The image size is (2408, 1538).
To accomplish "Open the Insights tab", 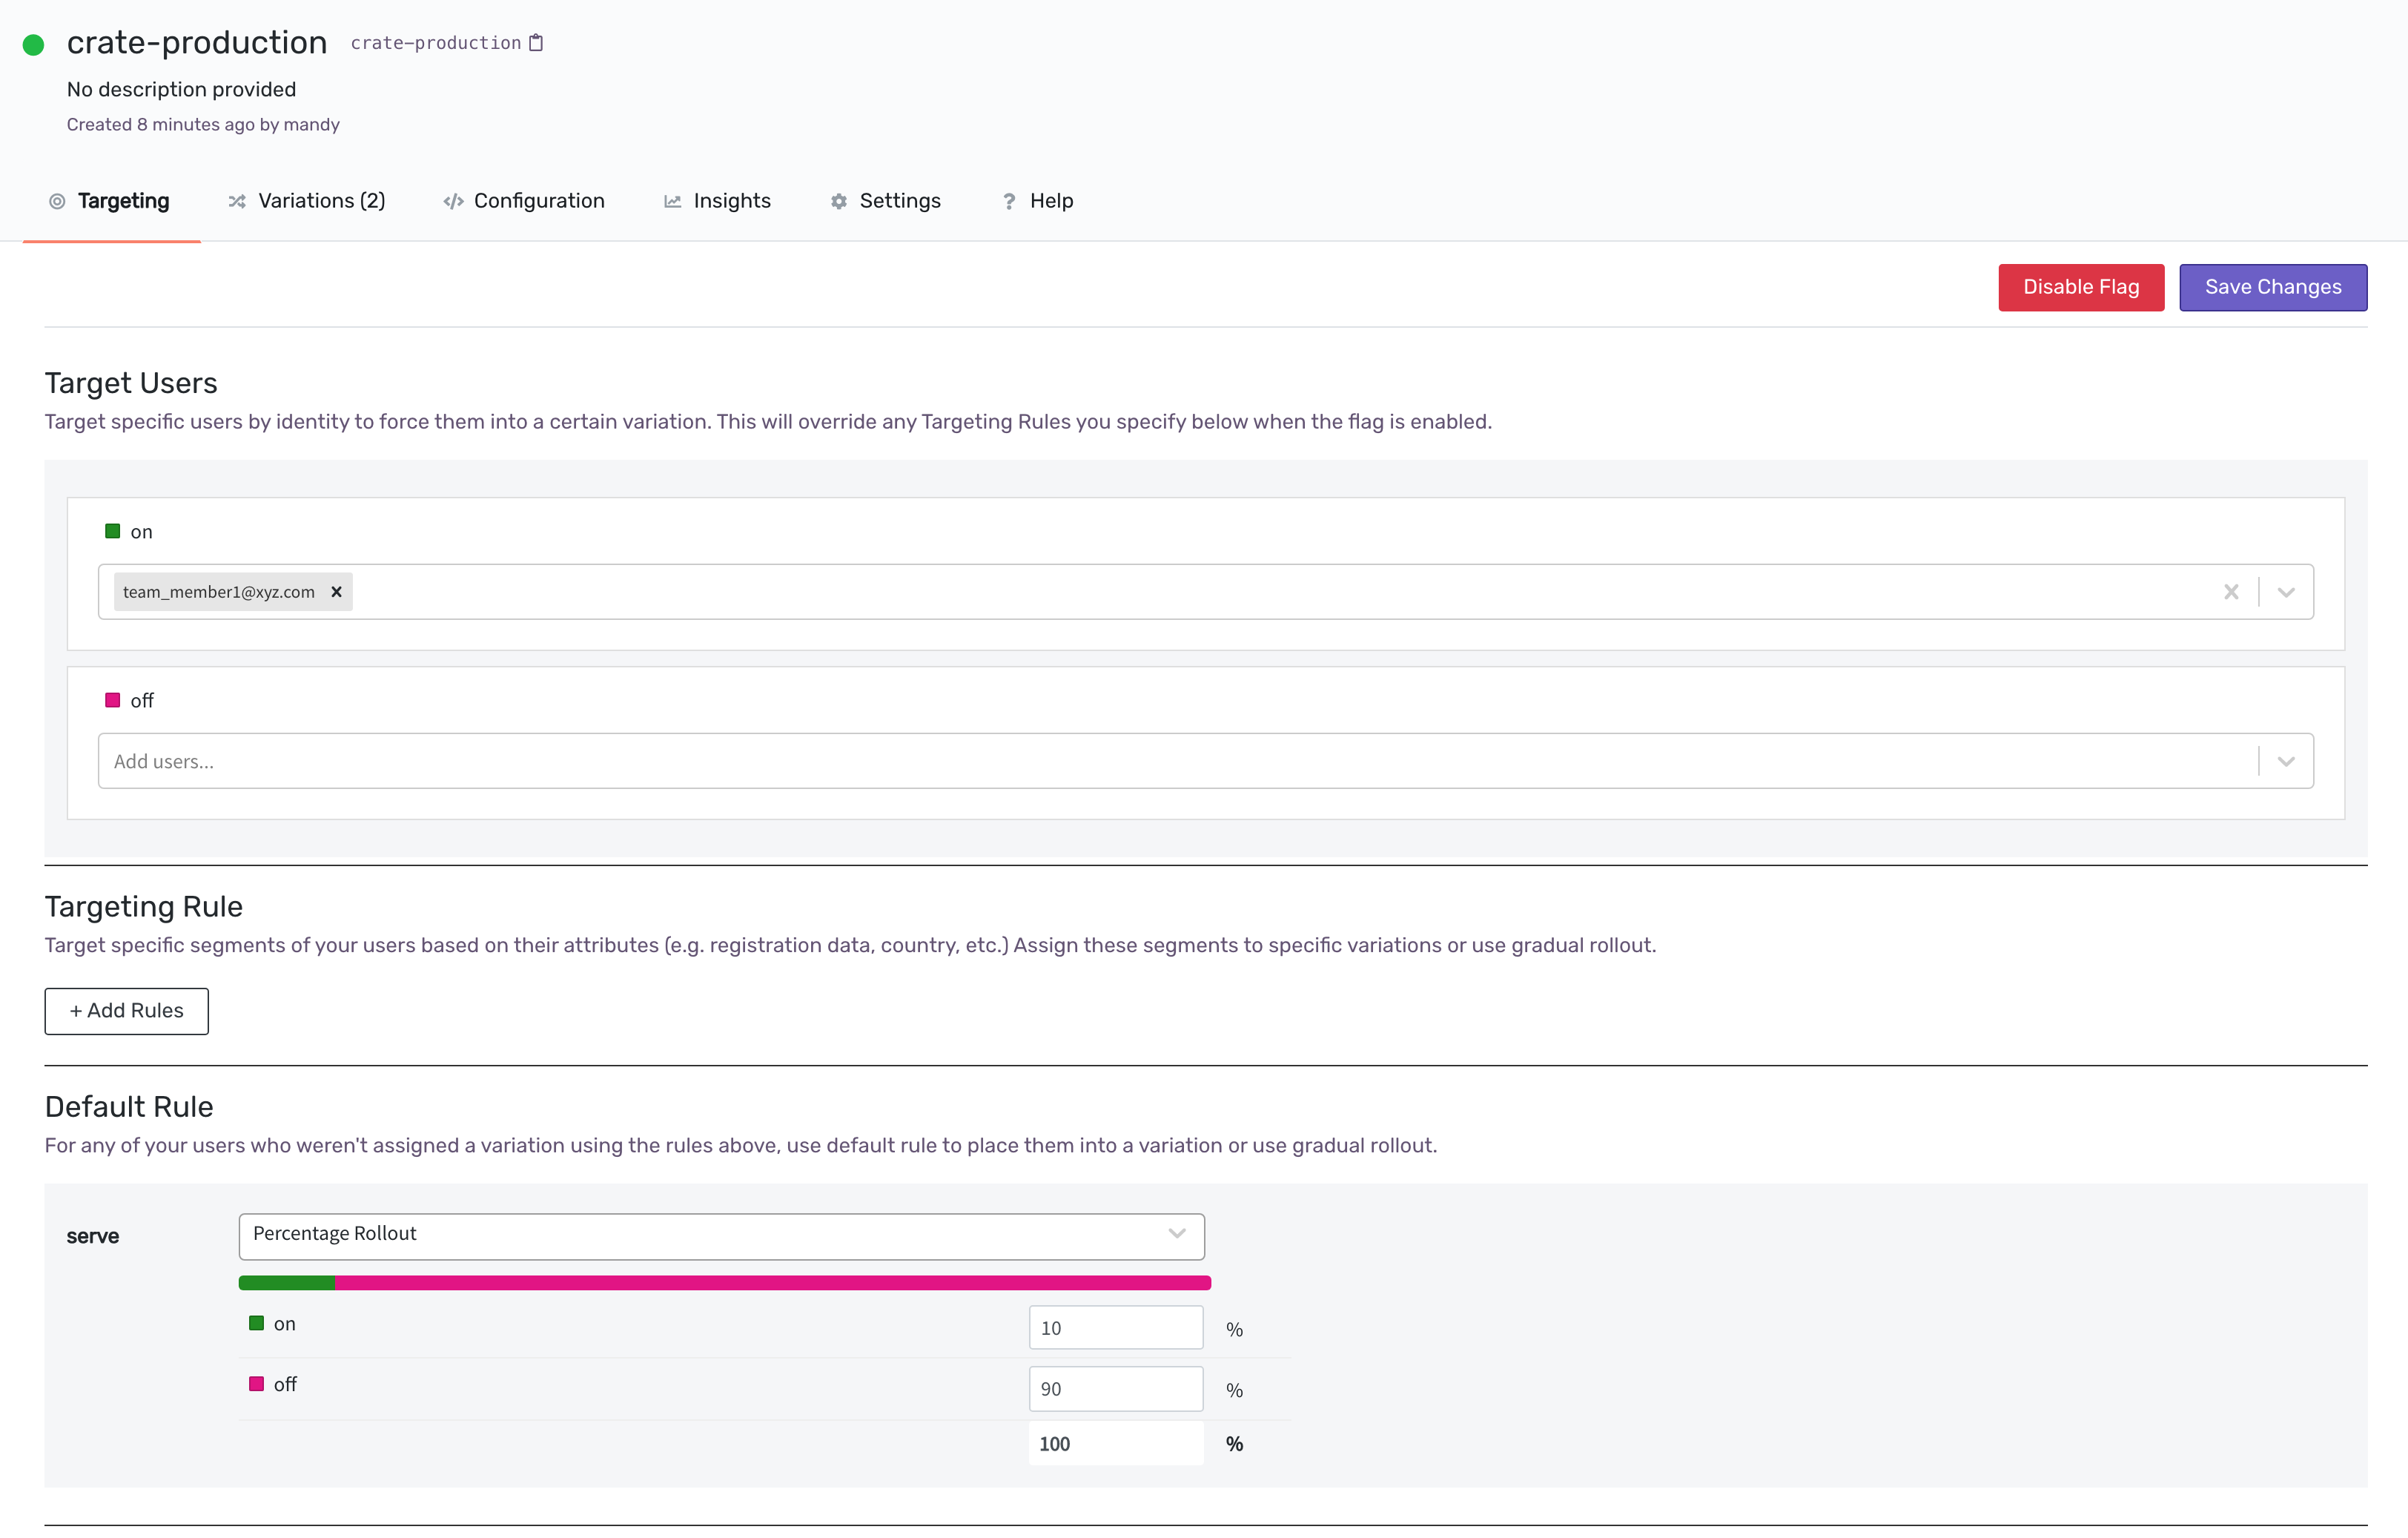I will pyautogui.click(x=717, y=201).
